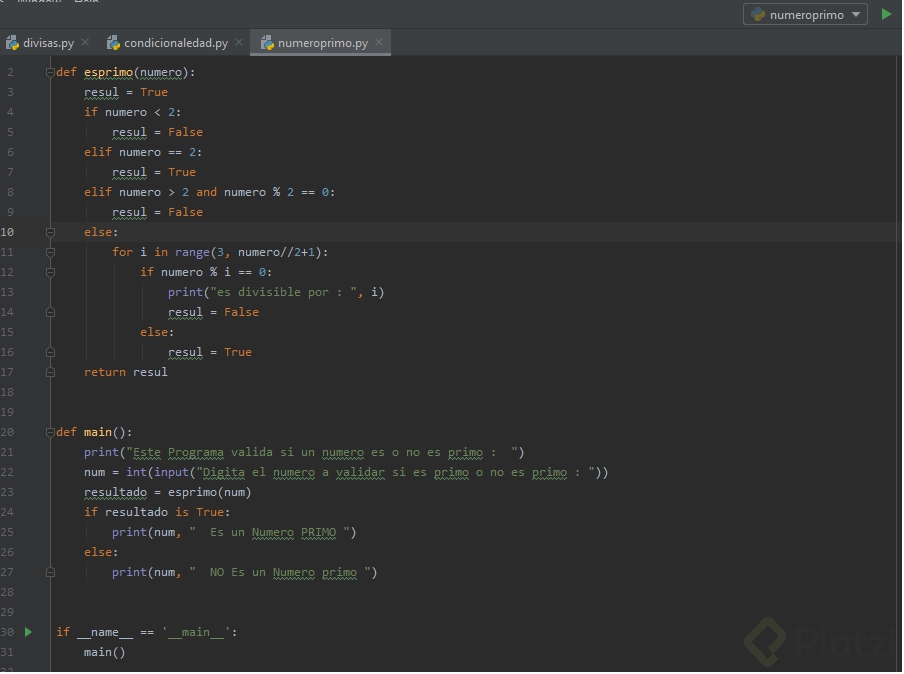
Task: Click the "NO Es un Numero primo" string
Action: coord(280,573)
